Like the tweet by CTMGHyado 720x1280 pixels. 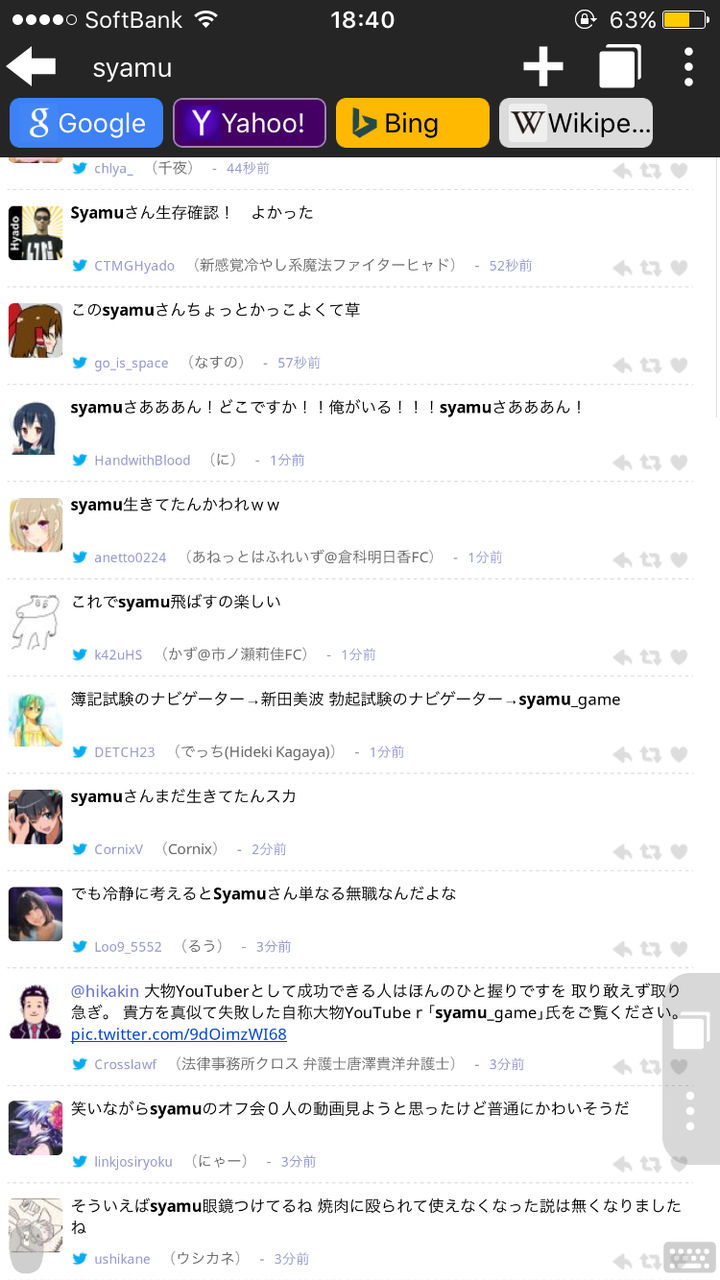point(679,268)
